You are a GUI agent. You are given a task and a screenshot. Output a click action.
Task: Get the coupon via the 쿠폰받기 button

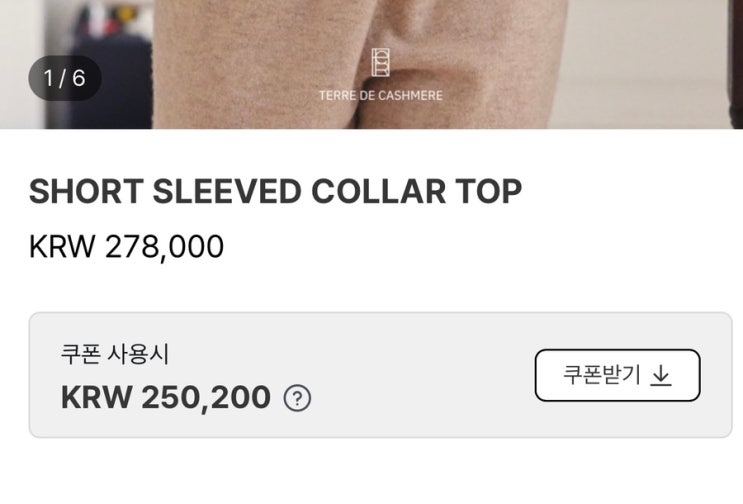tap(617, 375)
